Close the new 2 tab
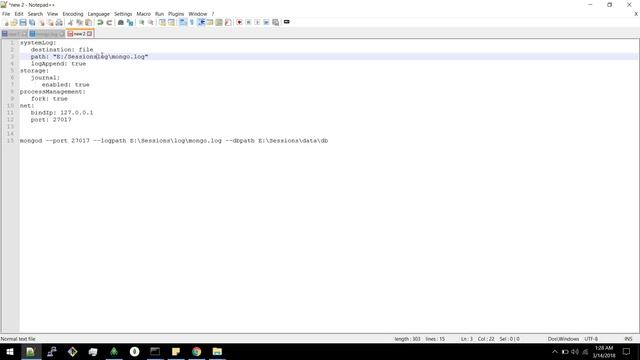 pos(89,34)
